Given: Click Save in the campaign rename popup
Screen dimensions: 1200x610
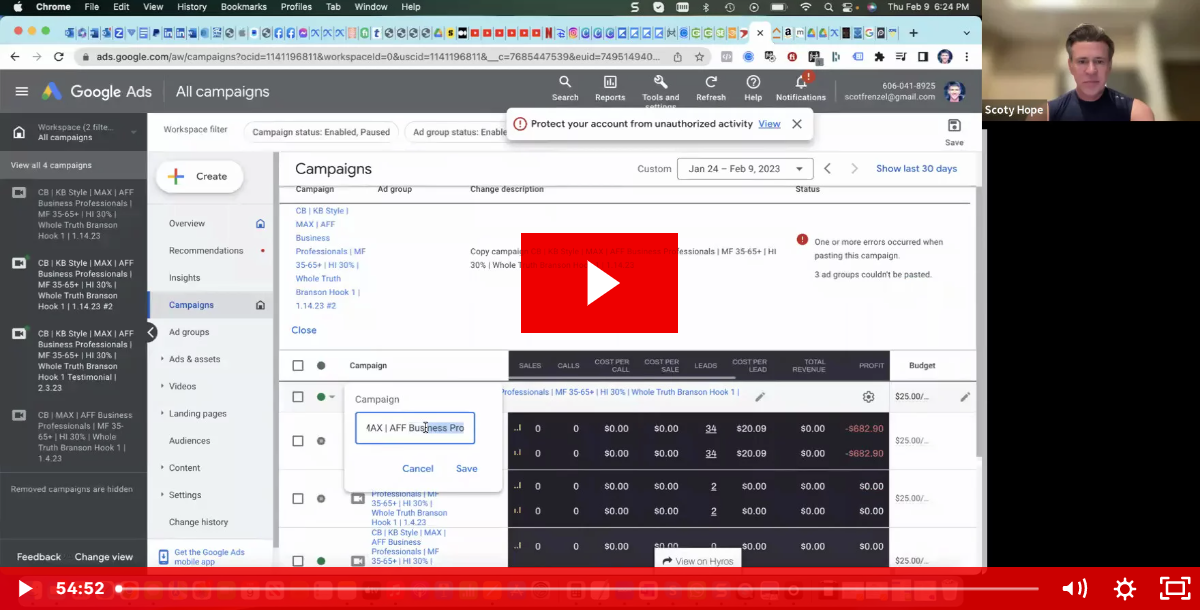Looking at the screenshot, I should (466, 469).
